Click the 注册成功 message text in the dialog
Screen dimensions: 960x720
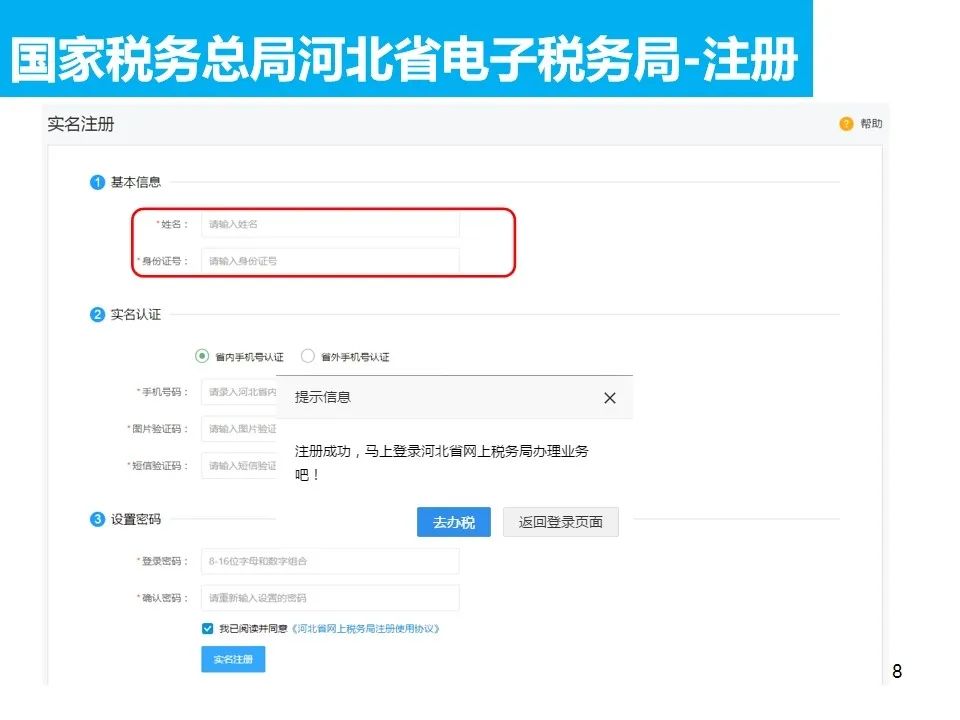(441, 463)
